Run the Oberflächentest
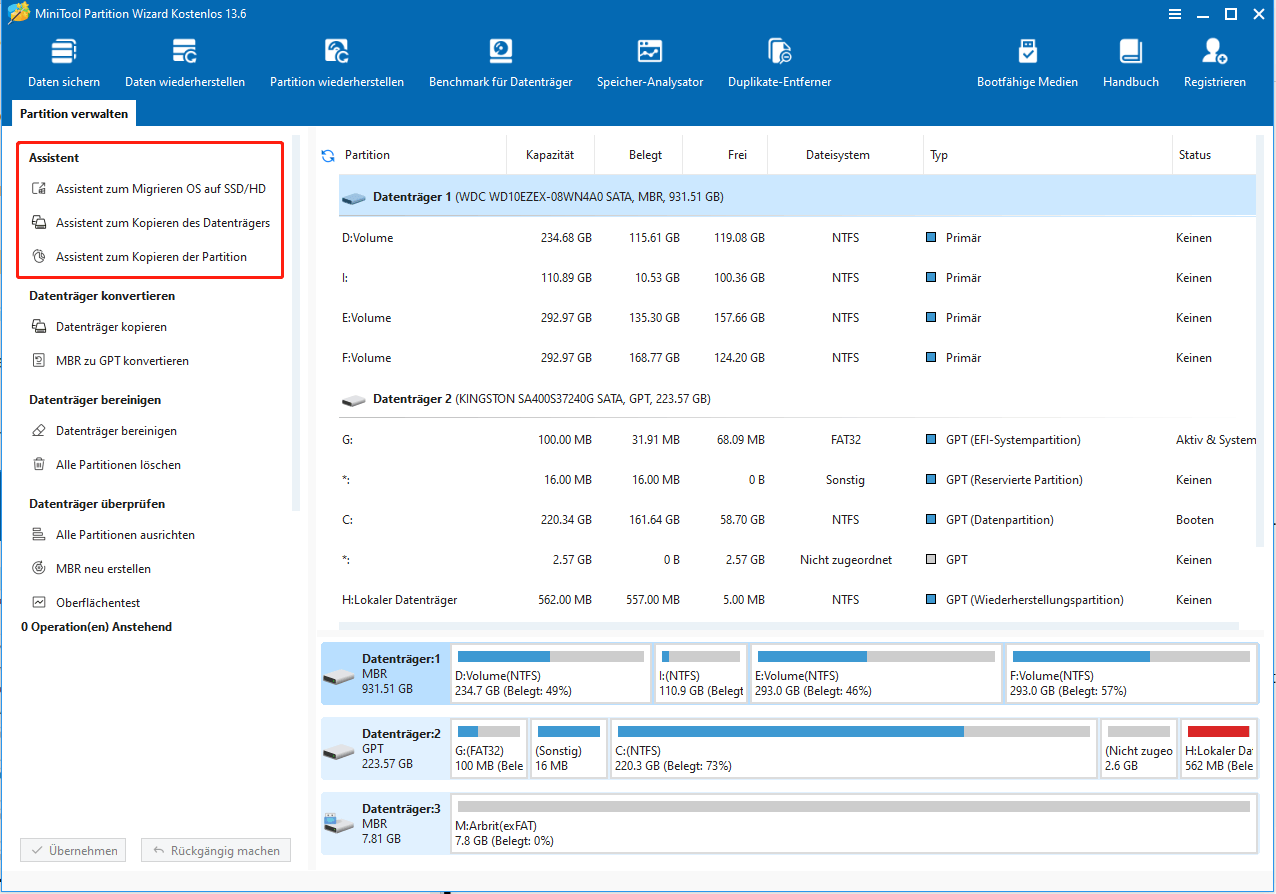 point(87,602)
